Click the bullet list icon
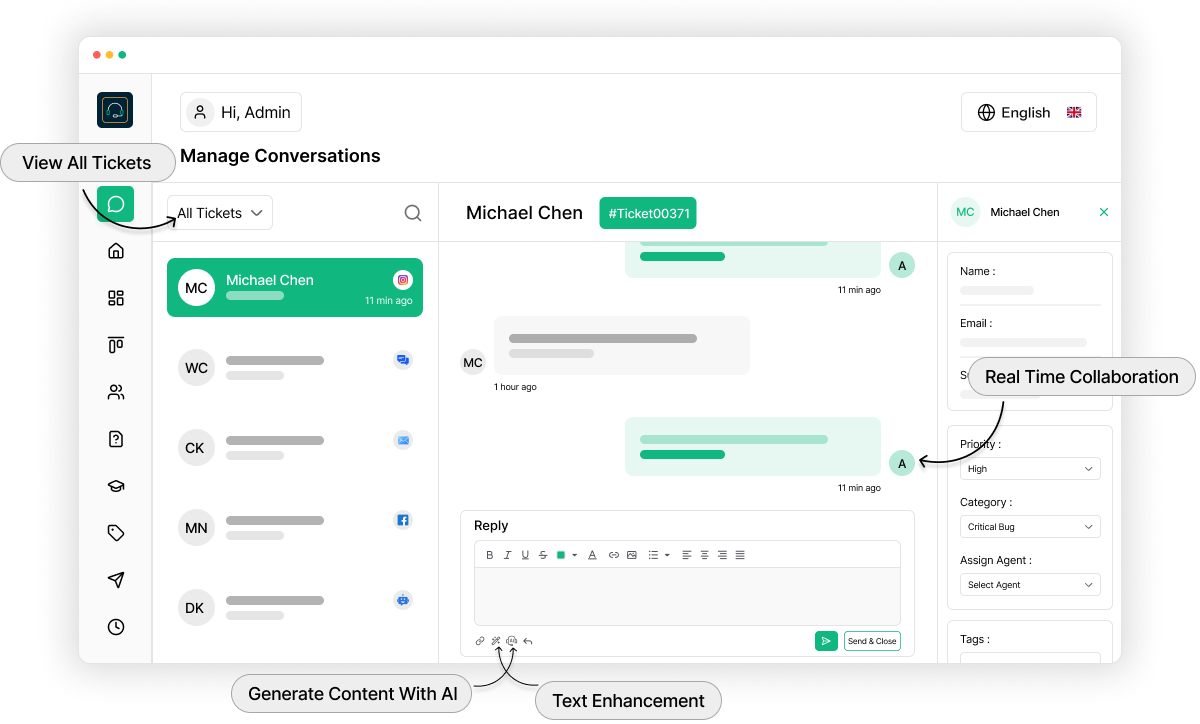 [653, 555]
